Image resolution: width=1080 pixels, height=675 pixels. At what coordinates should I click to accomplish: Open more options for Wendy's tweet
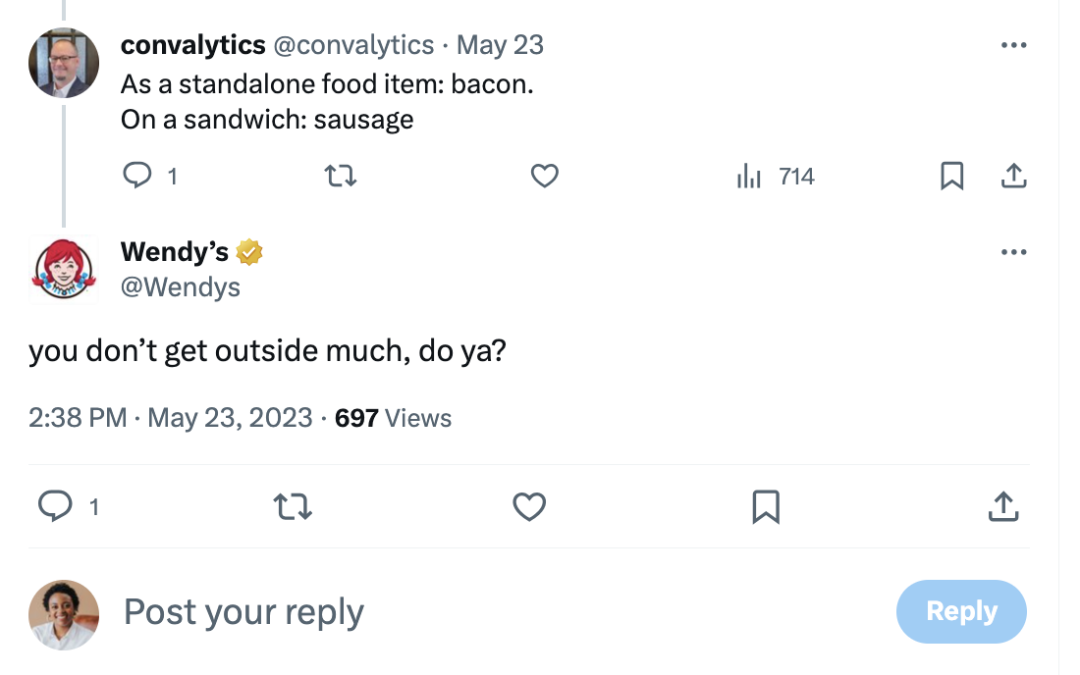coord(1013,252)
